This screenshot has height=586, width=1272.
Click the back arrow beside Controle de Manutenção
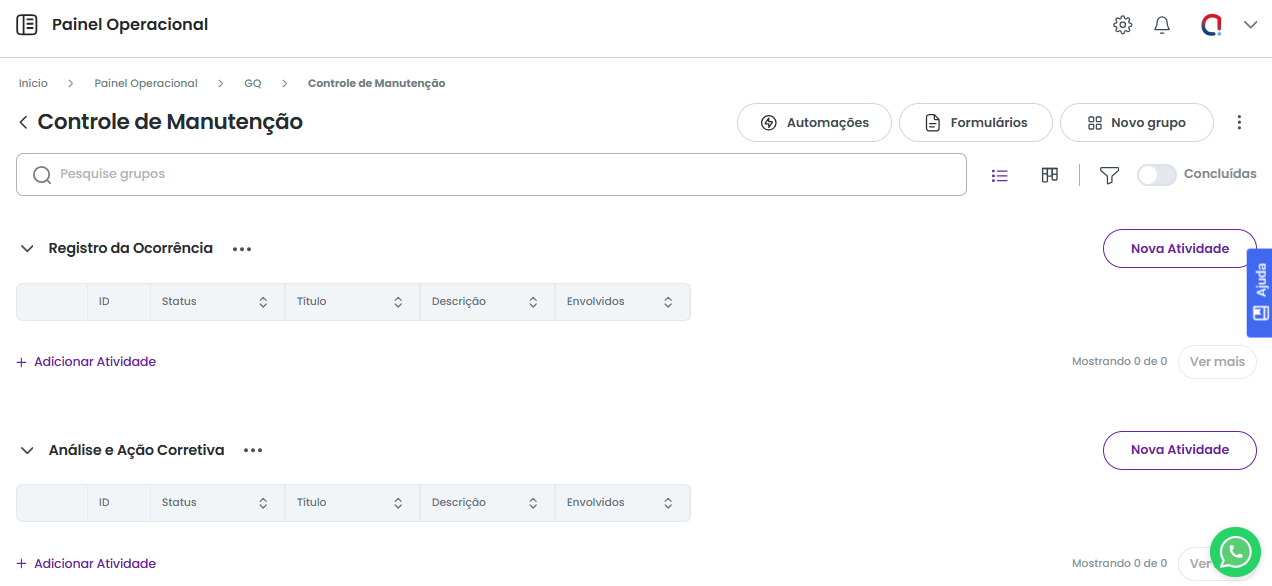(x=23, y=122)
